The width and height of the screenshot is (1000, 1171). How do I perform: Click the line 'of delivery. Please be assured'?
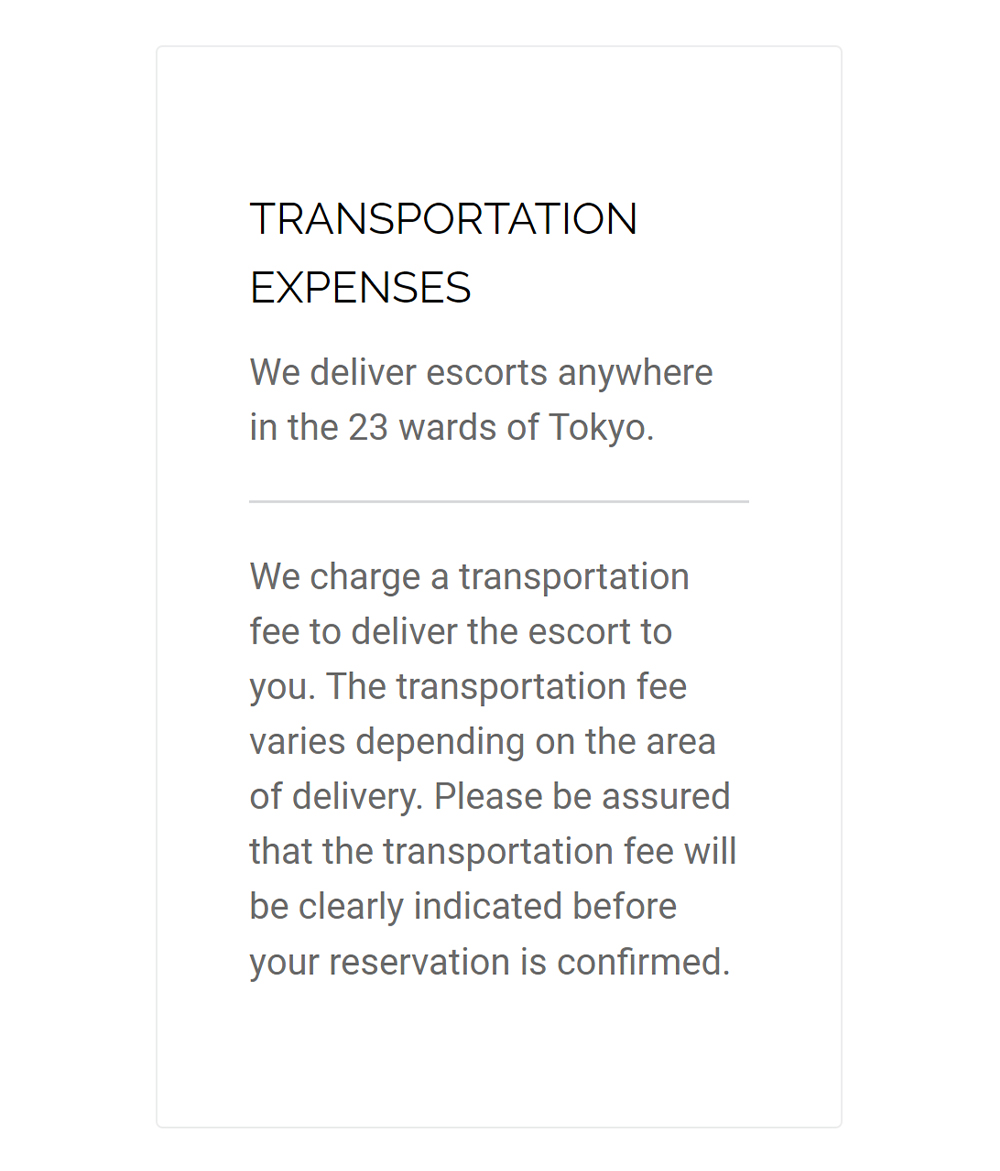click(x=490, y=796)
